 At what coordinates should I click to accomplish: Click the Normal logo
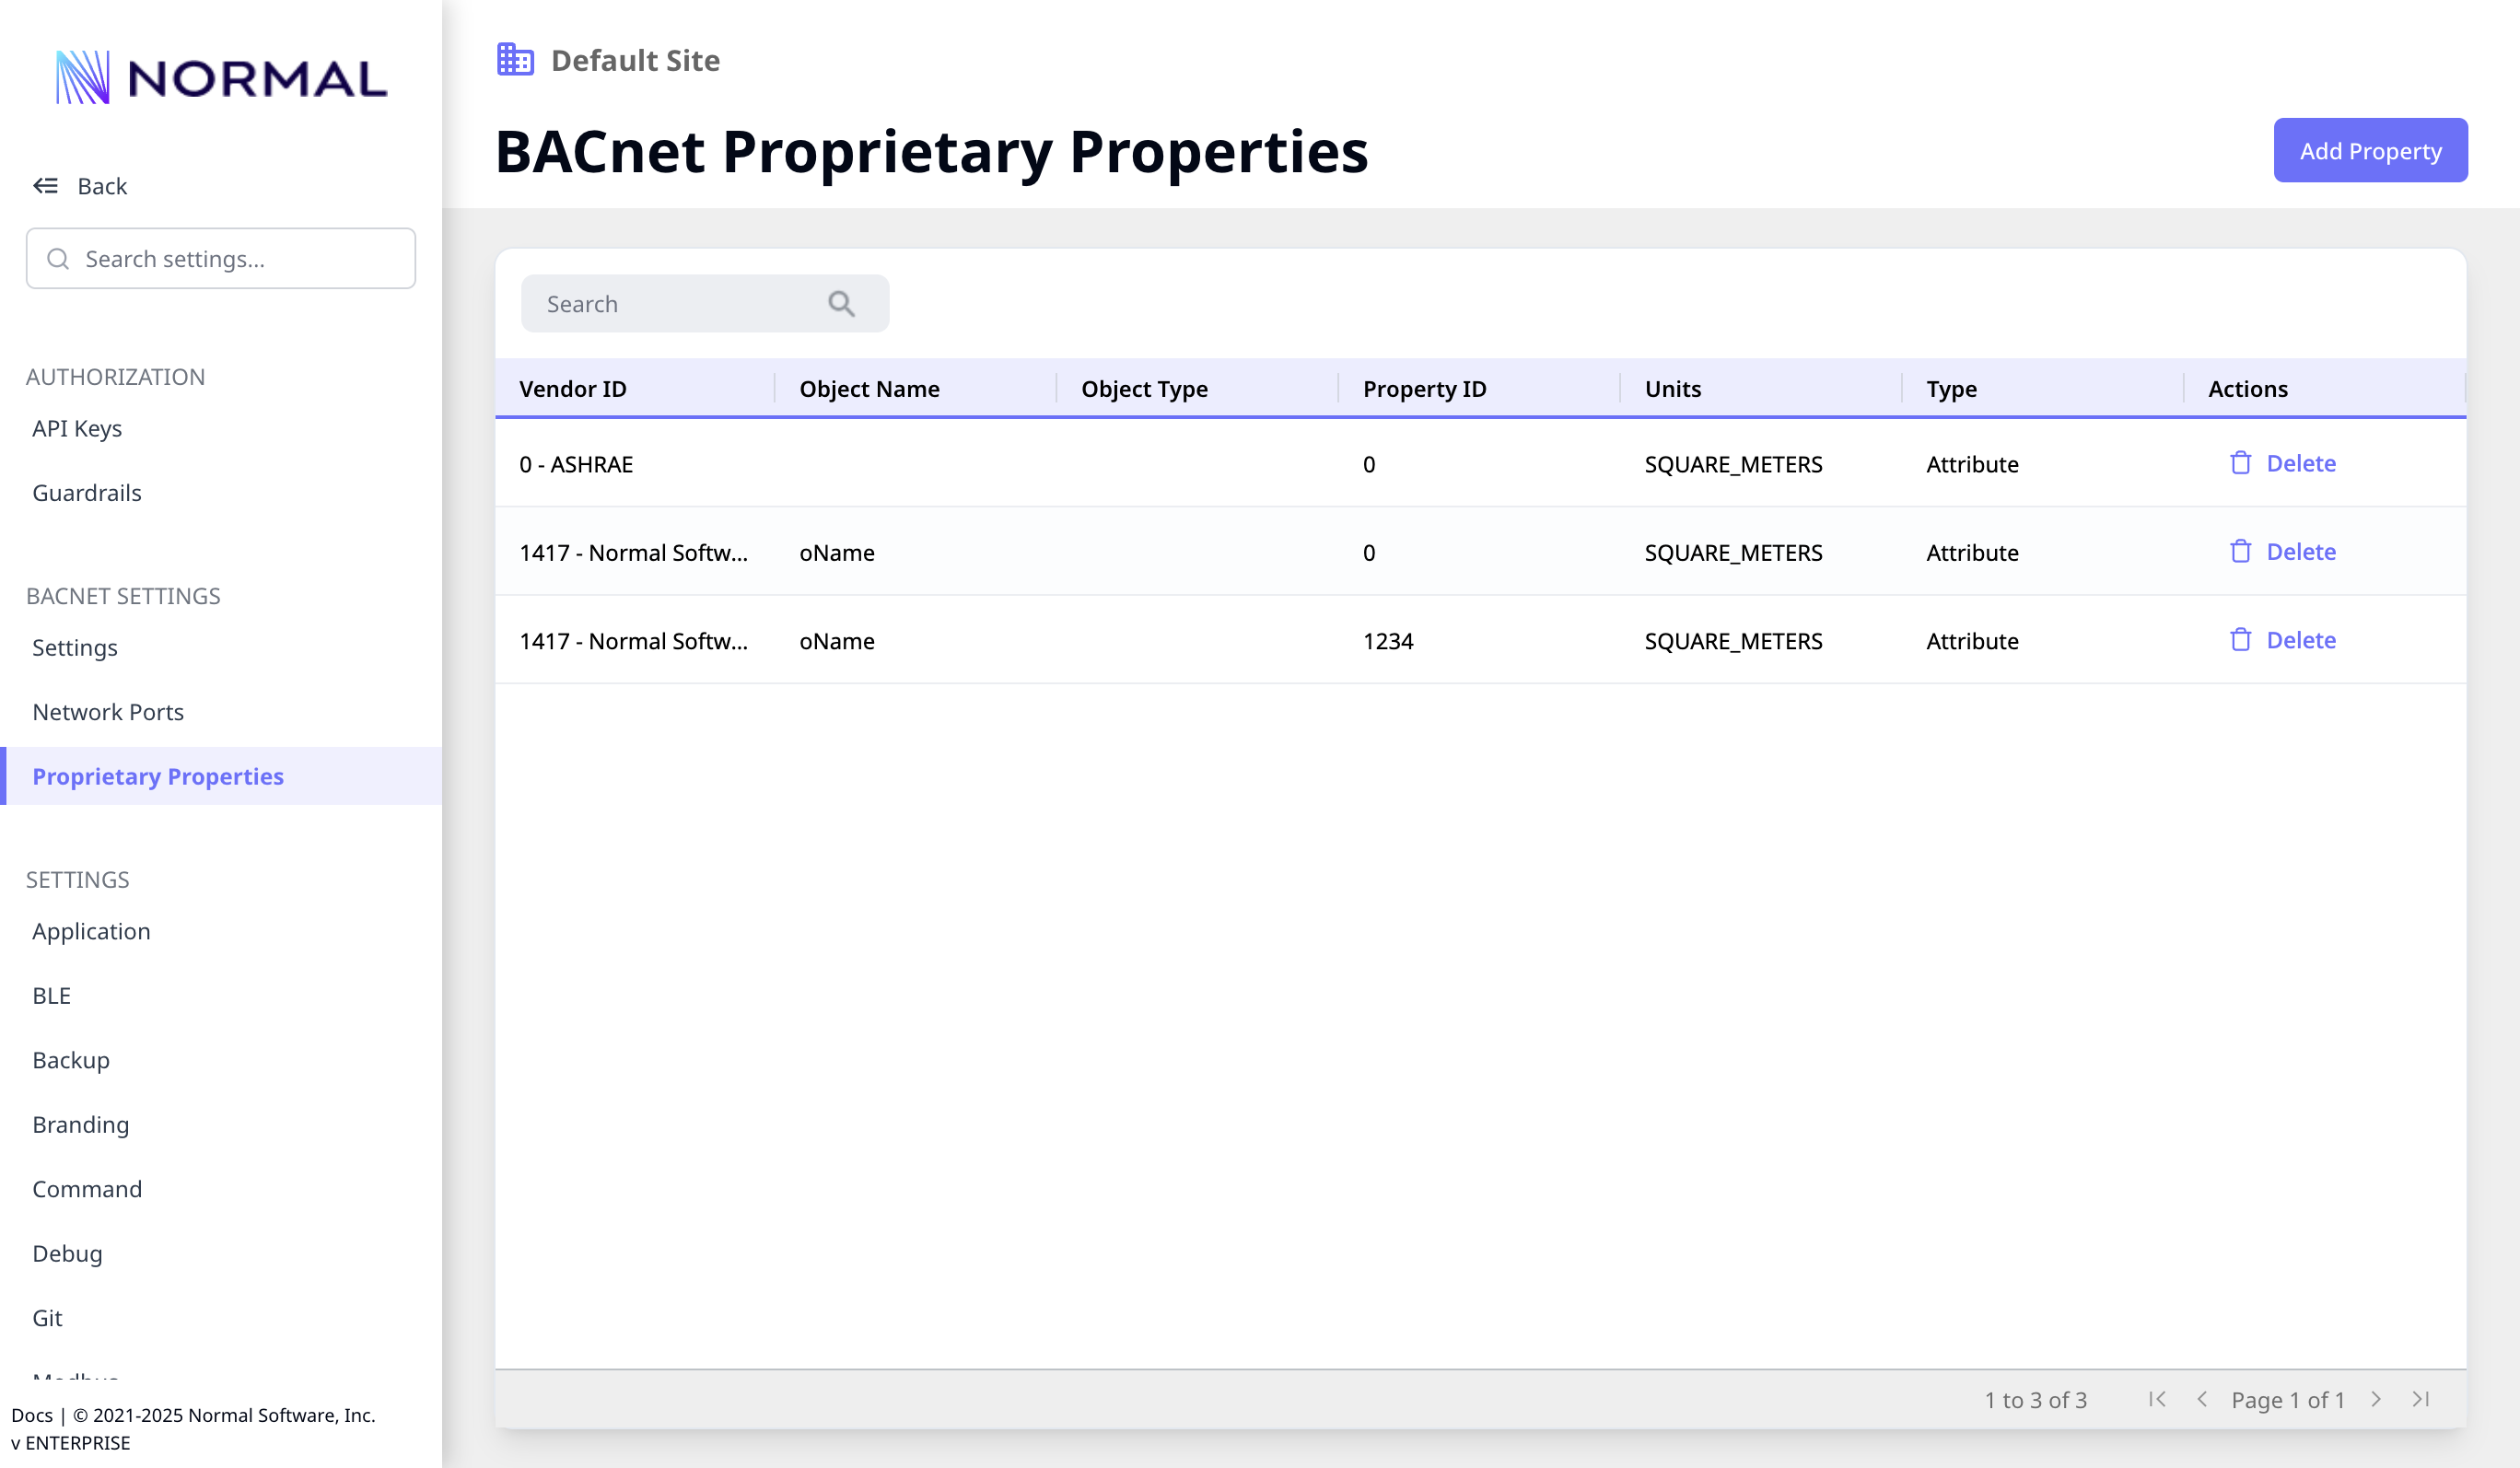(x=221, y=78)
